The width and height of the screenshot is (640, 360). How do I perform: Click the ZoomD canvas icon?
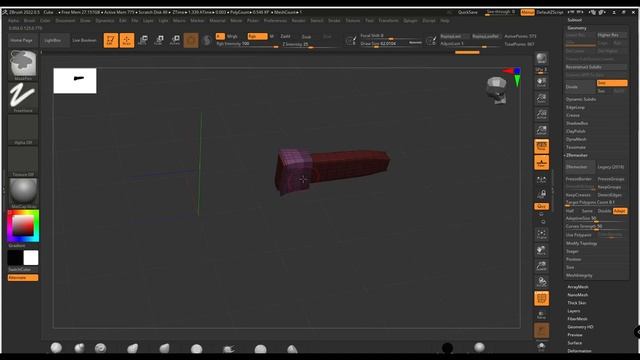click(x=542, y=266)
